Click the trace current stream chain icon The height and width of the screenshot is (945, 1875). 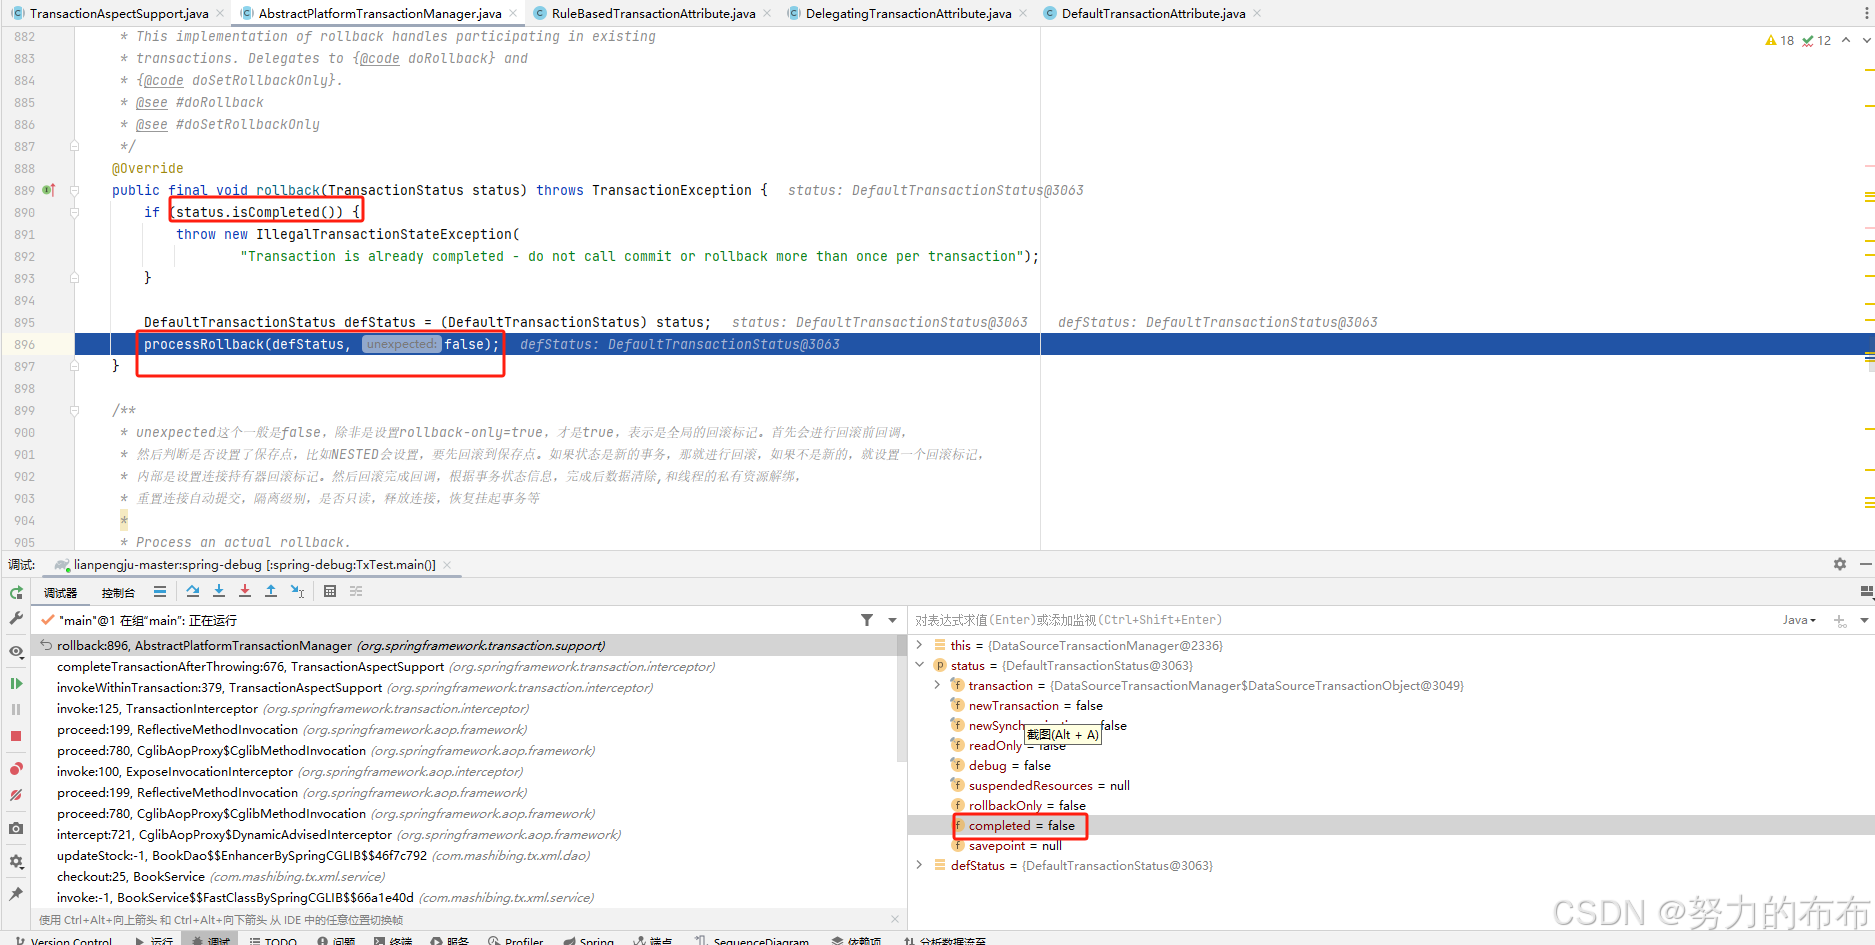pos(356,592)
